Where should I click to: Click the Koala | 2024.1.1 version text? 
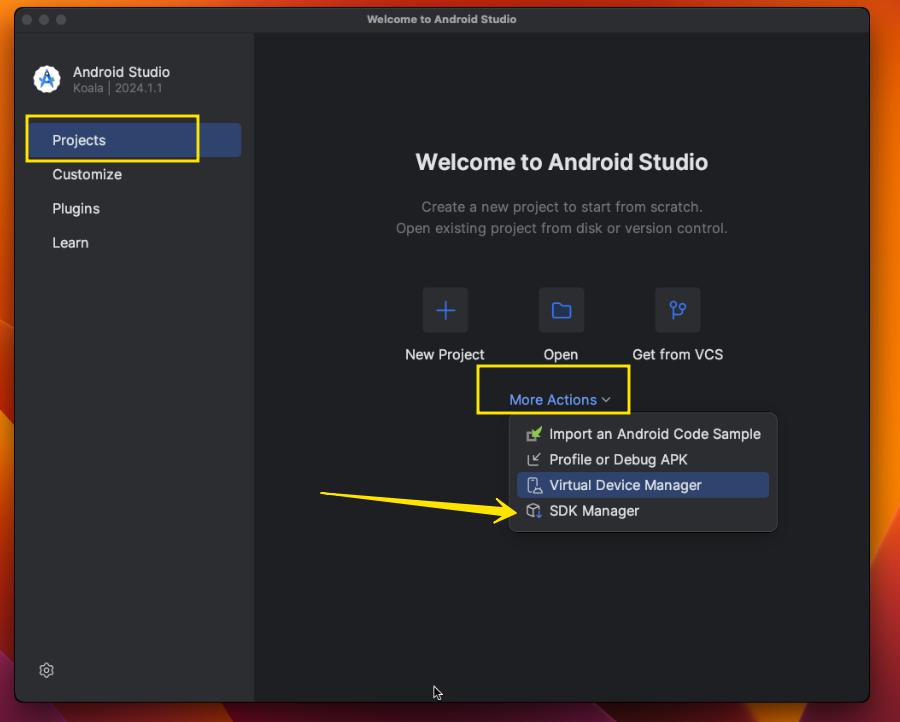118,88
